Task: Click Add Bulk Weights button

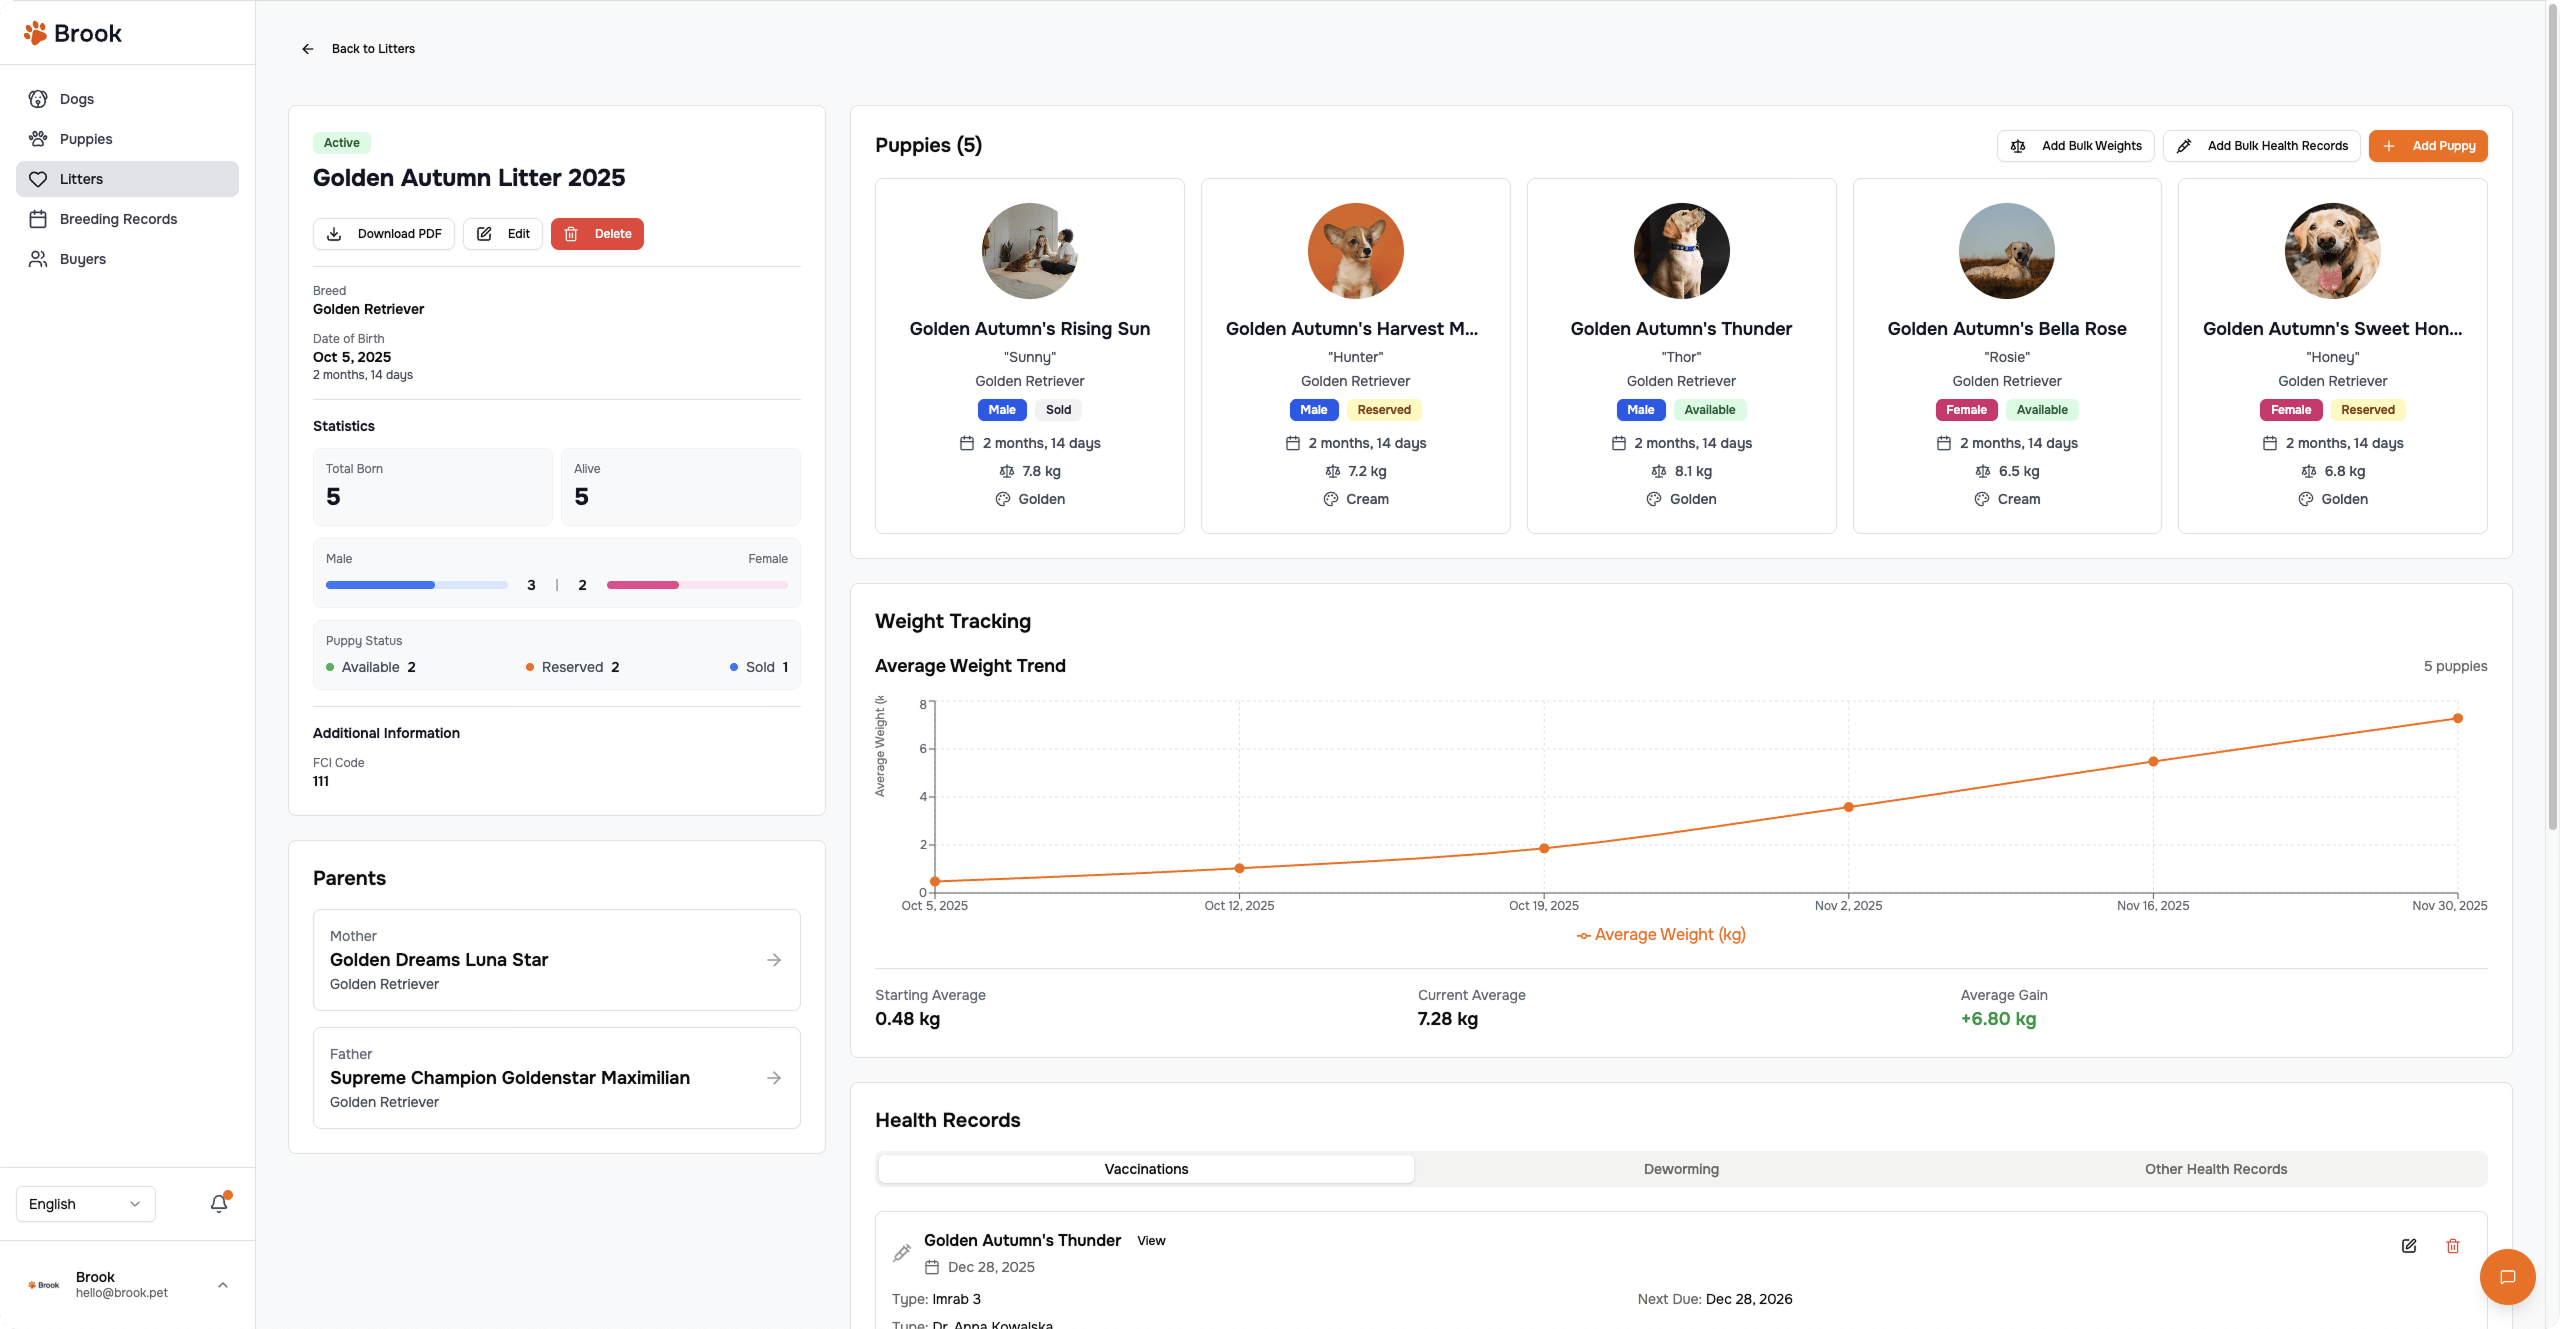Action: point(2076,146)
